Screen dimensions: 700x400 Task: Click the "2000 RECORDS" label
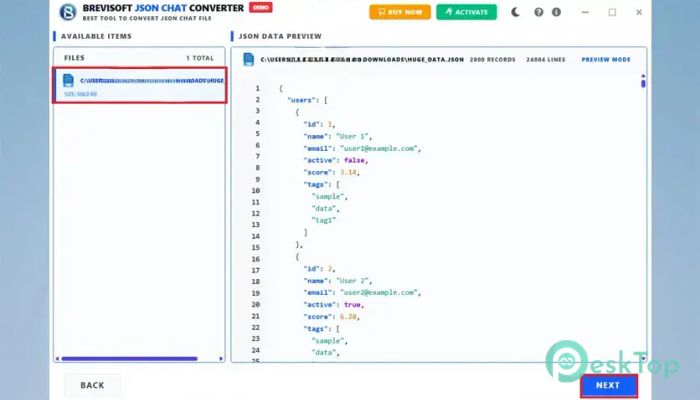tap(492, 59)
